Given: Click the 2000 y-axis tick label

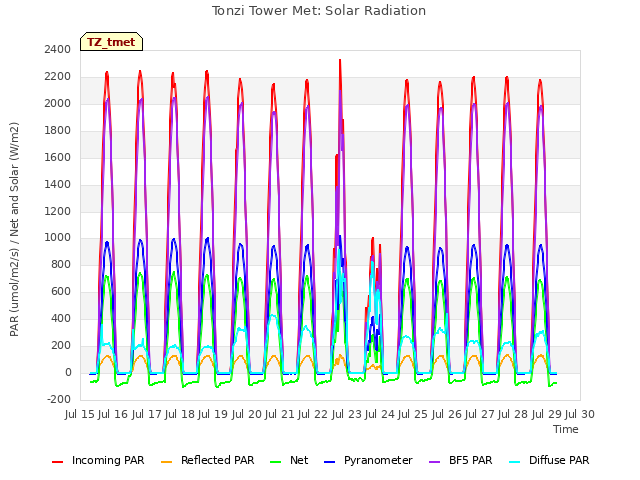Looking at the screenshot, I should [58, 103].
